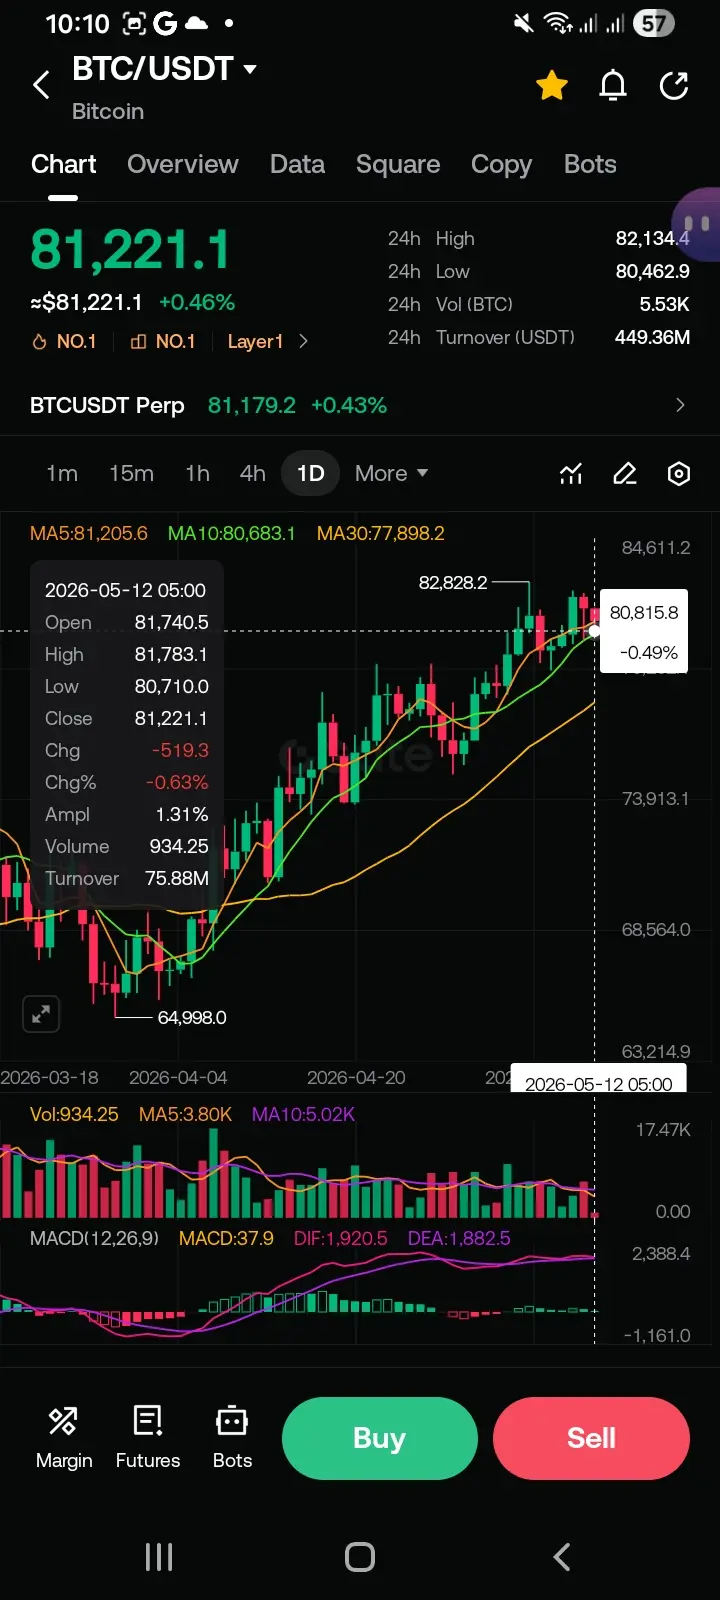Tap the DIF:1,920.5 value

341,1238
